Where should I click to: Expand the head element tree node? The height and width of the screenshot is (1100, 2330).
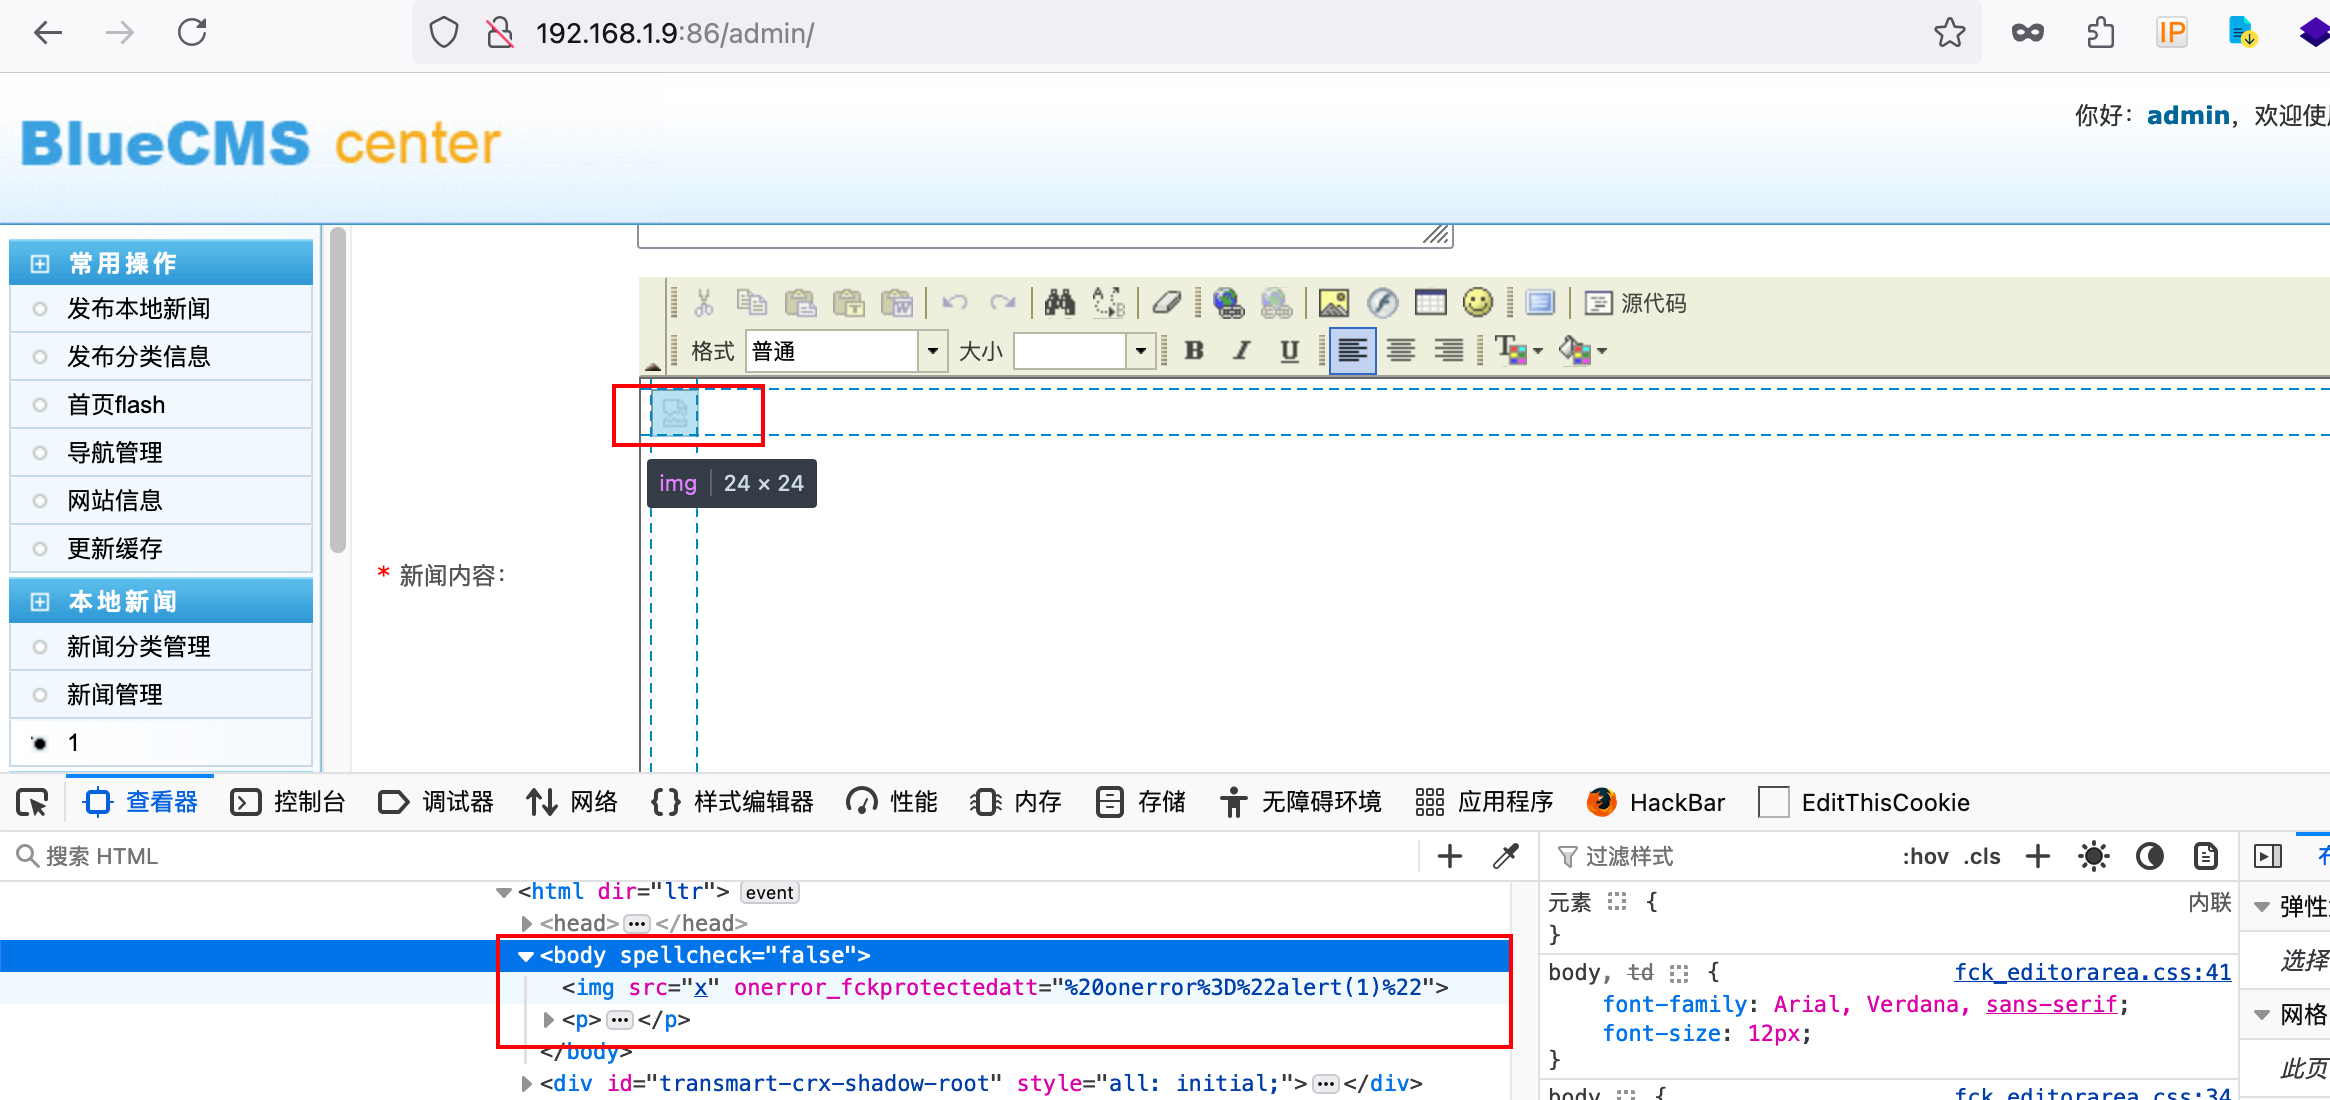tap(526, 923)
